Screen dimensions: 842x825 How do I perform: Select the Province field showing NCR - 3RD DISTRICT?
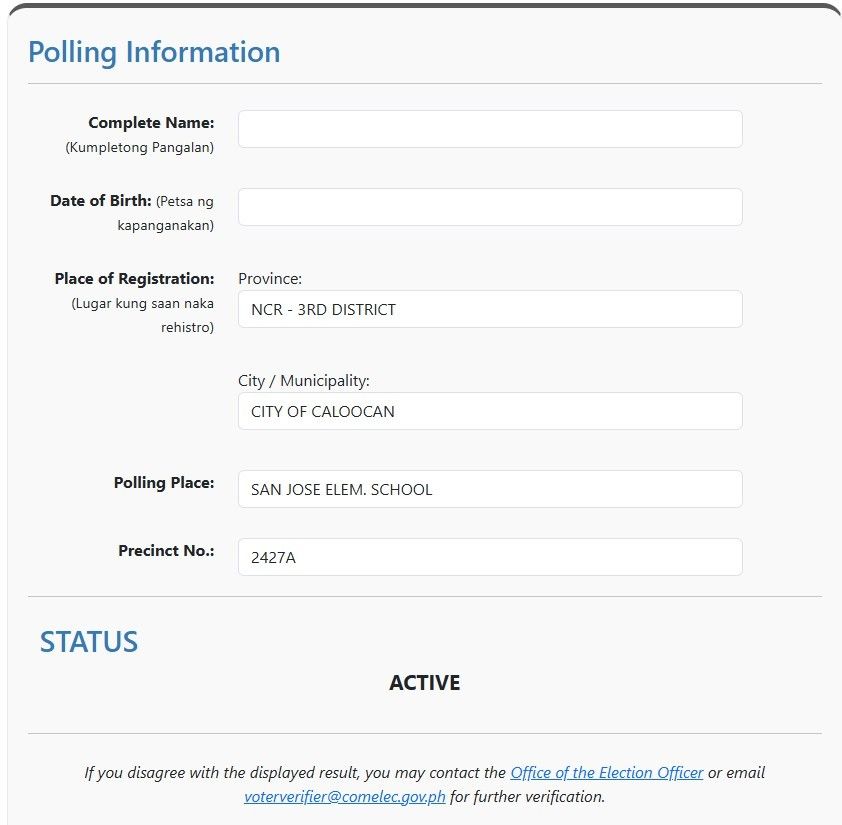(x=490, y=309)
